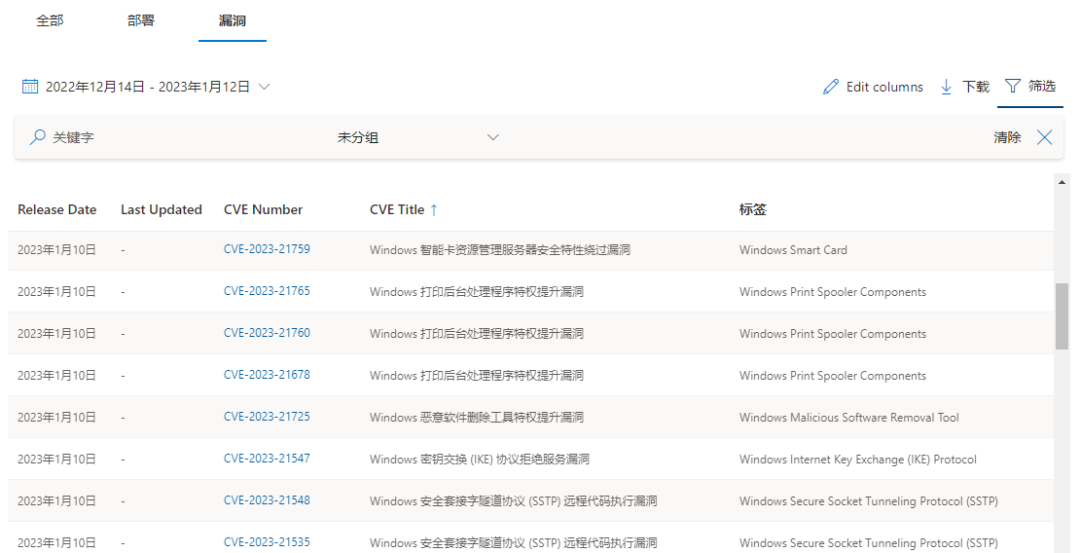Click the 下载 button
The width and height of the screenshot is (1080, 553).
[964, 87]
